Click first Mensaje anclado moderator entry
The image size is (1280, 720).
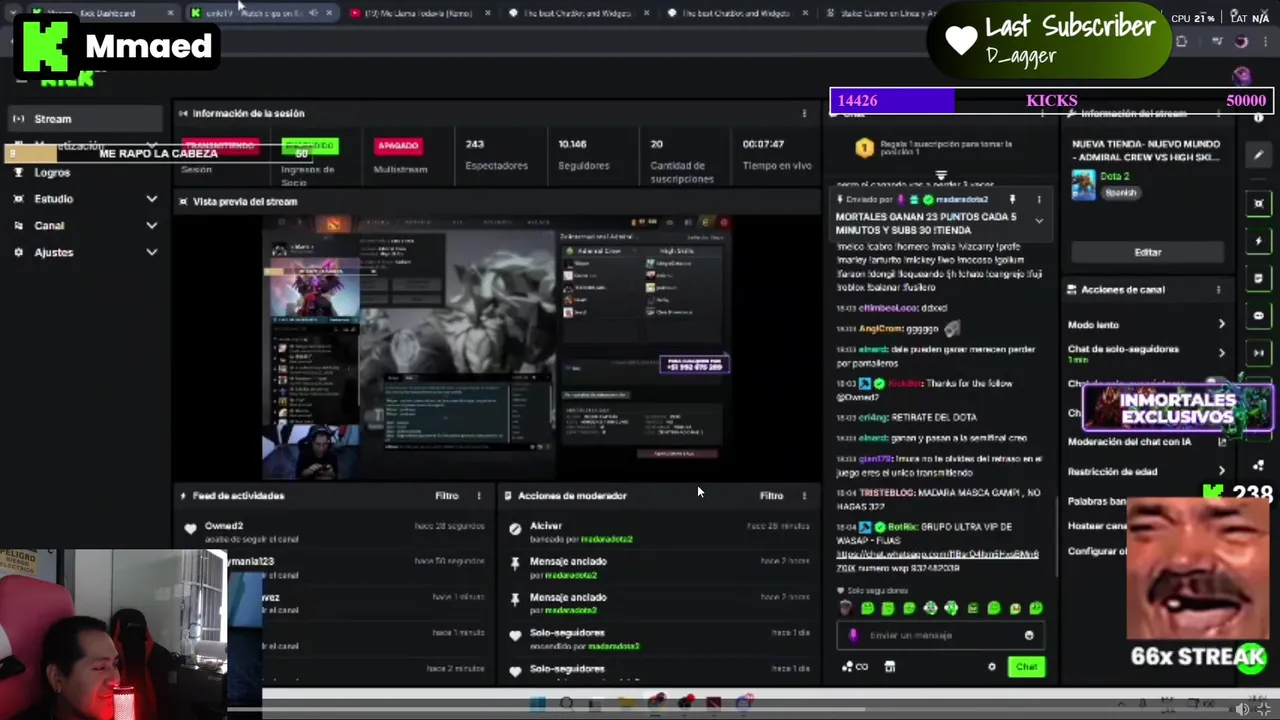[x=660, y=568]
